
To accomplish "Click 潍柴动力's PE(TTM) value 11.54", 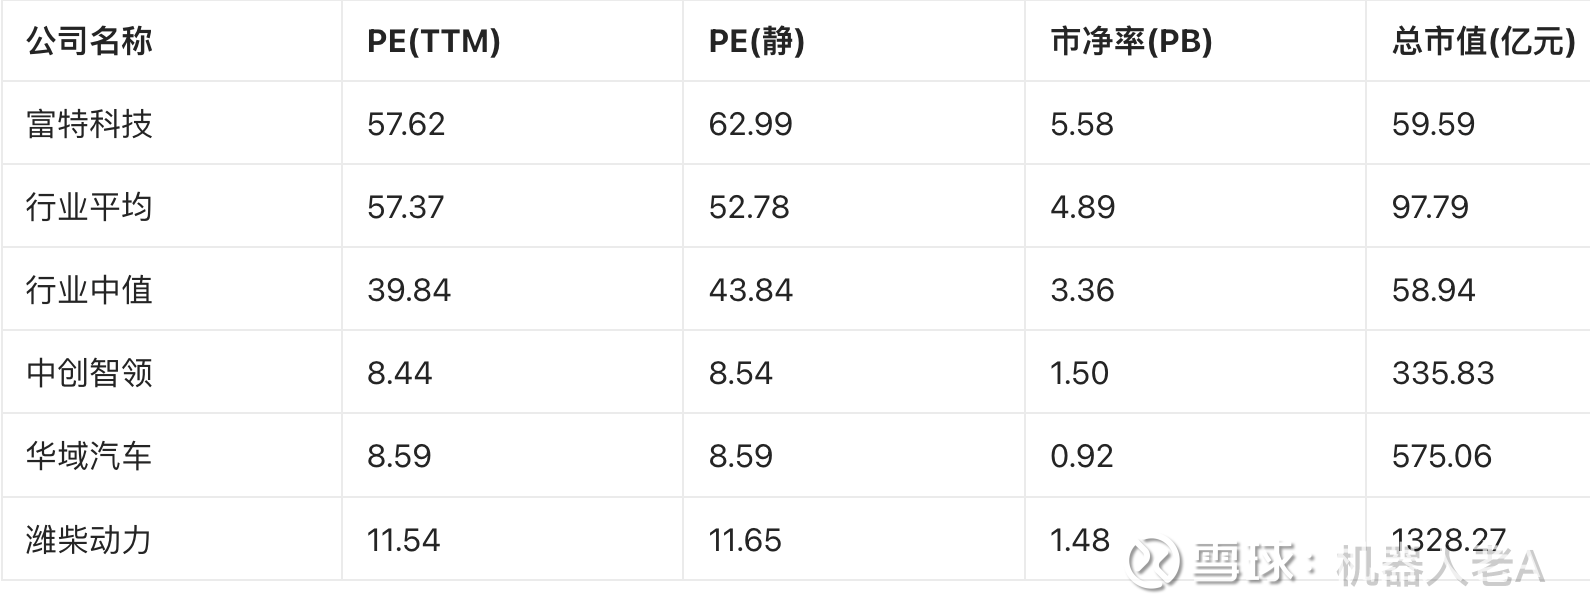I will 403,540.
